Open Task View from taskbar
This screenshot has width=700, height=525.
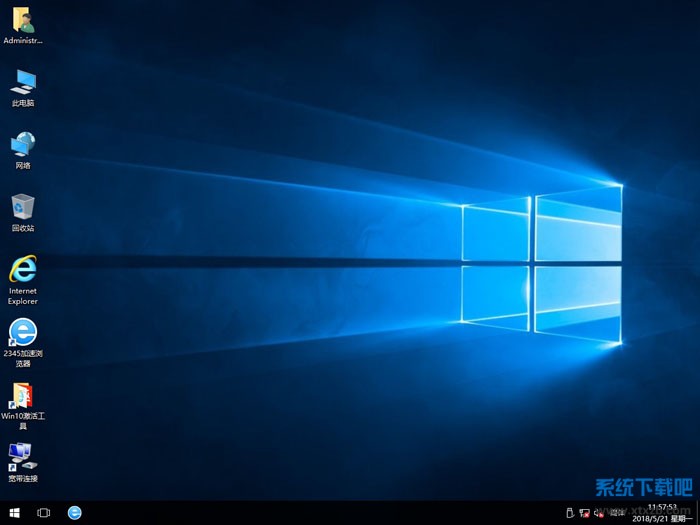pyautogui.click(x=44, y=512)
